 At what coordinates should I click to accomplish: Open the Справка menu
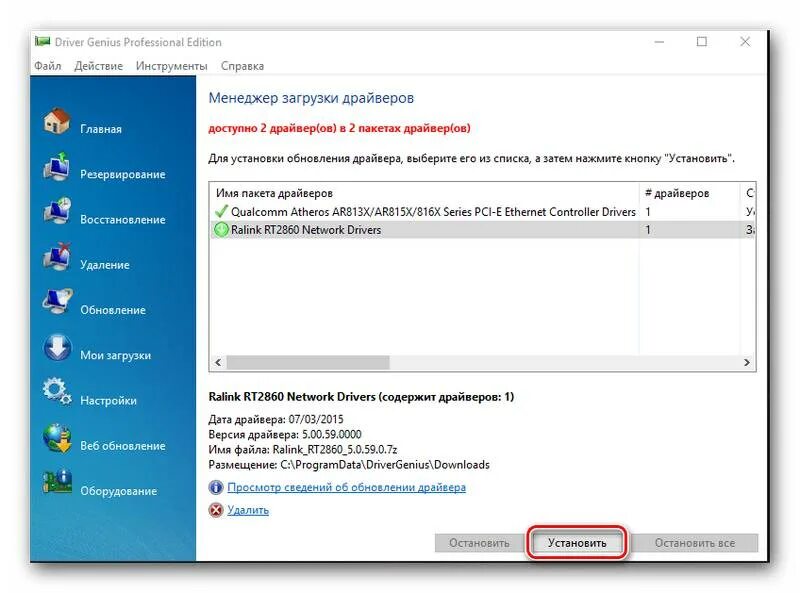coord(242,66)
